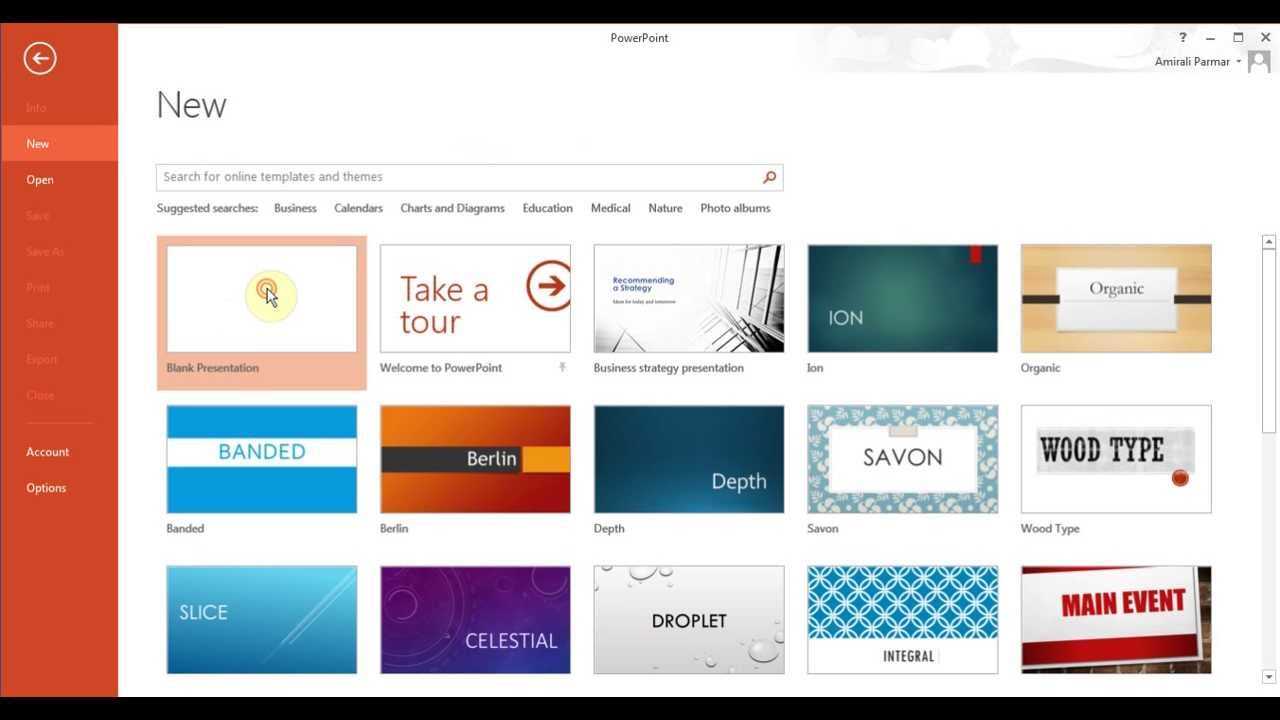Pin the Welcome to PowerPoint template
The width and height of the screenshot is (1280, 720).
(x=562, y=368)
